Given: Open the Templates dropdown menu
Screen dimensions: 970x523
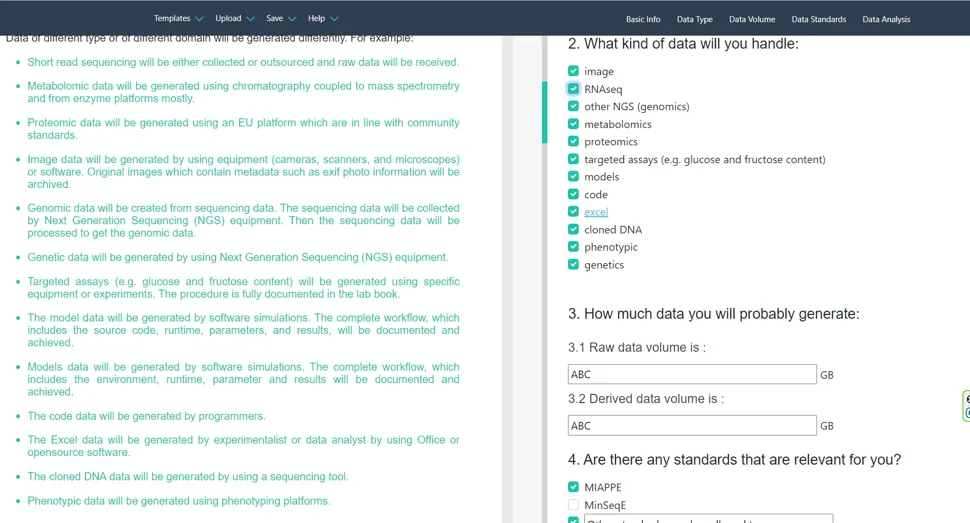Looking at the screenshot, I should (x=178, y=19).
